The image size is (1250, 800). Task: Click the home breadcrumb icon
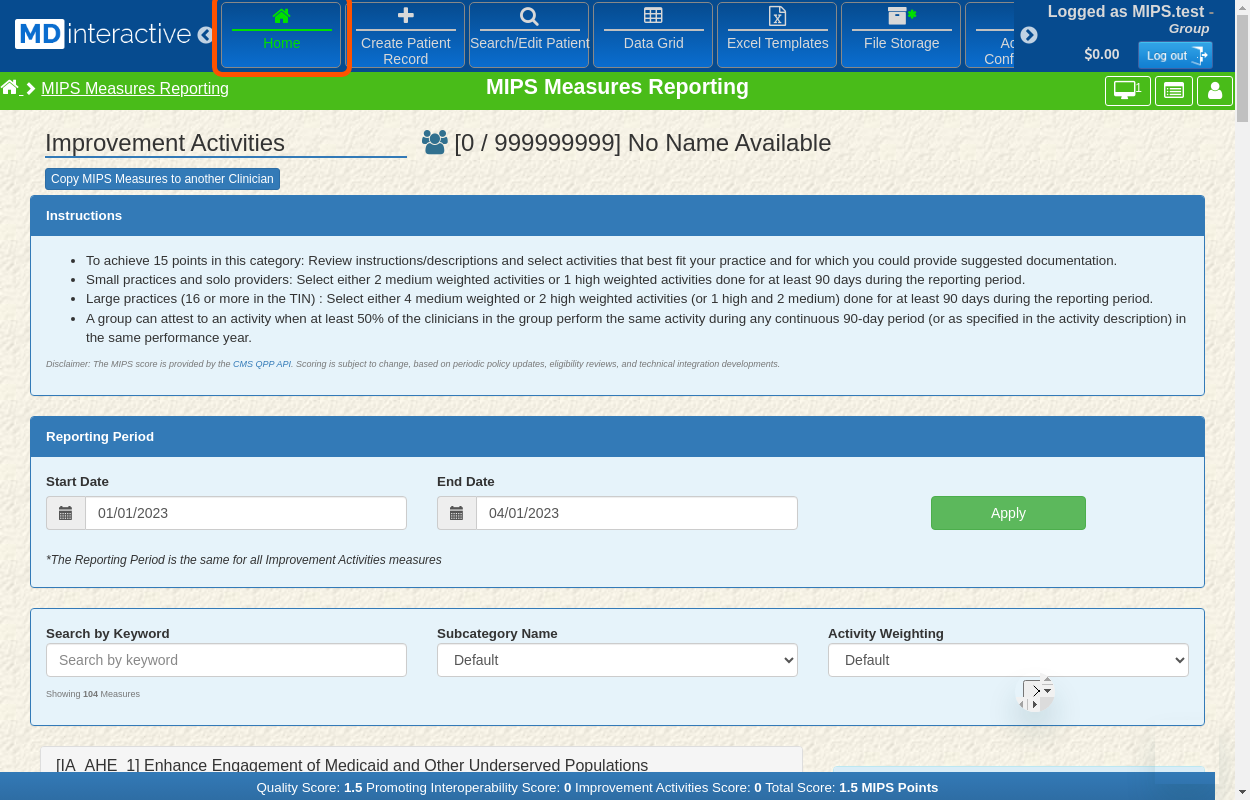tap(10, 88)
